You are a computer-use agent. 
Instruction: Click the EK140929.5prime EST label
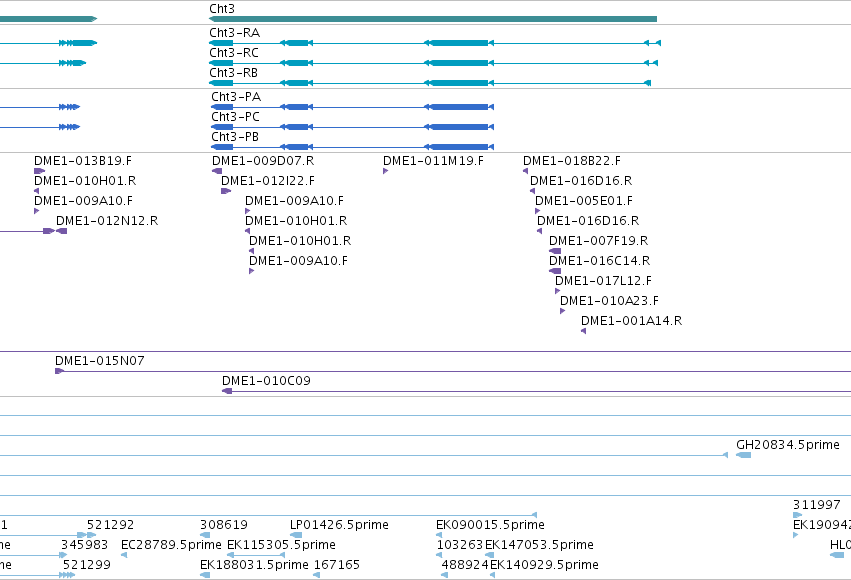544,565
